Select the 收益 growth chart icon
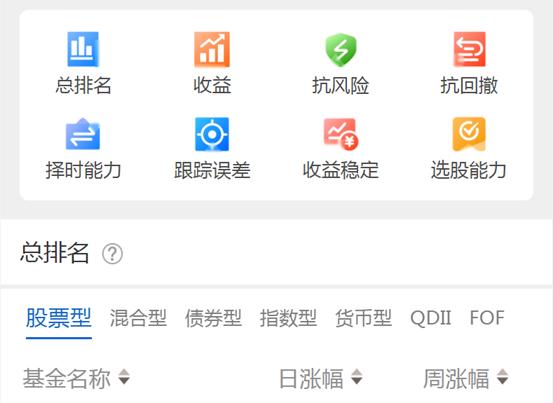Screen dimensions: 553x403 212,49
